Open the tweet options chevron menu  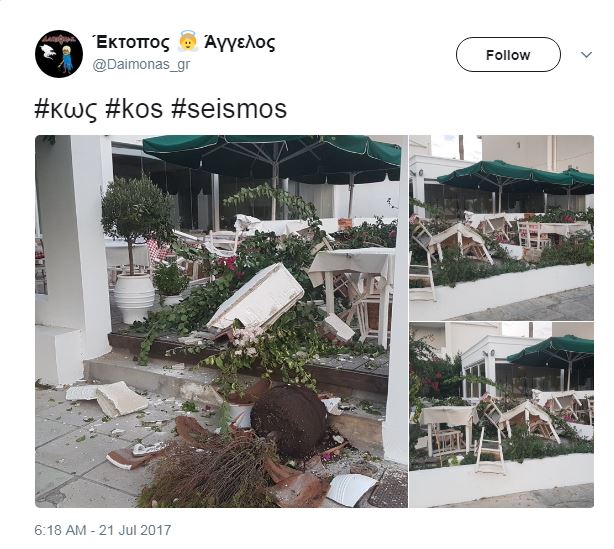click(x=586, y=55)
